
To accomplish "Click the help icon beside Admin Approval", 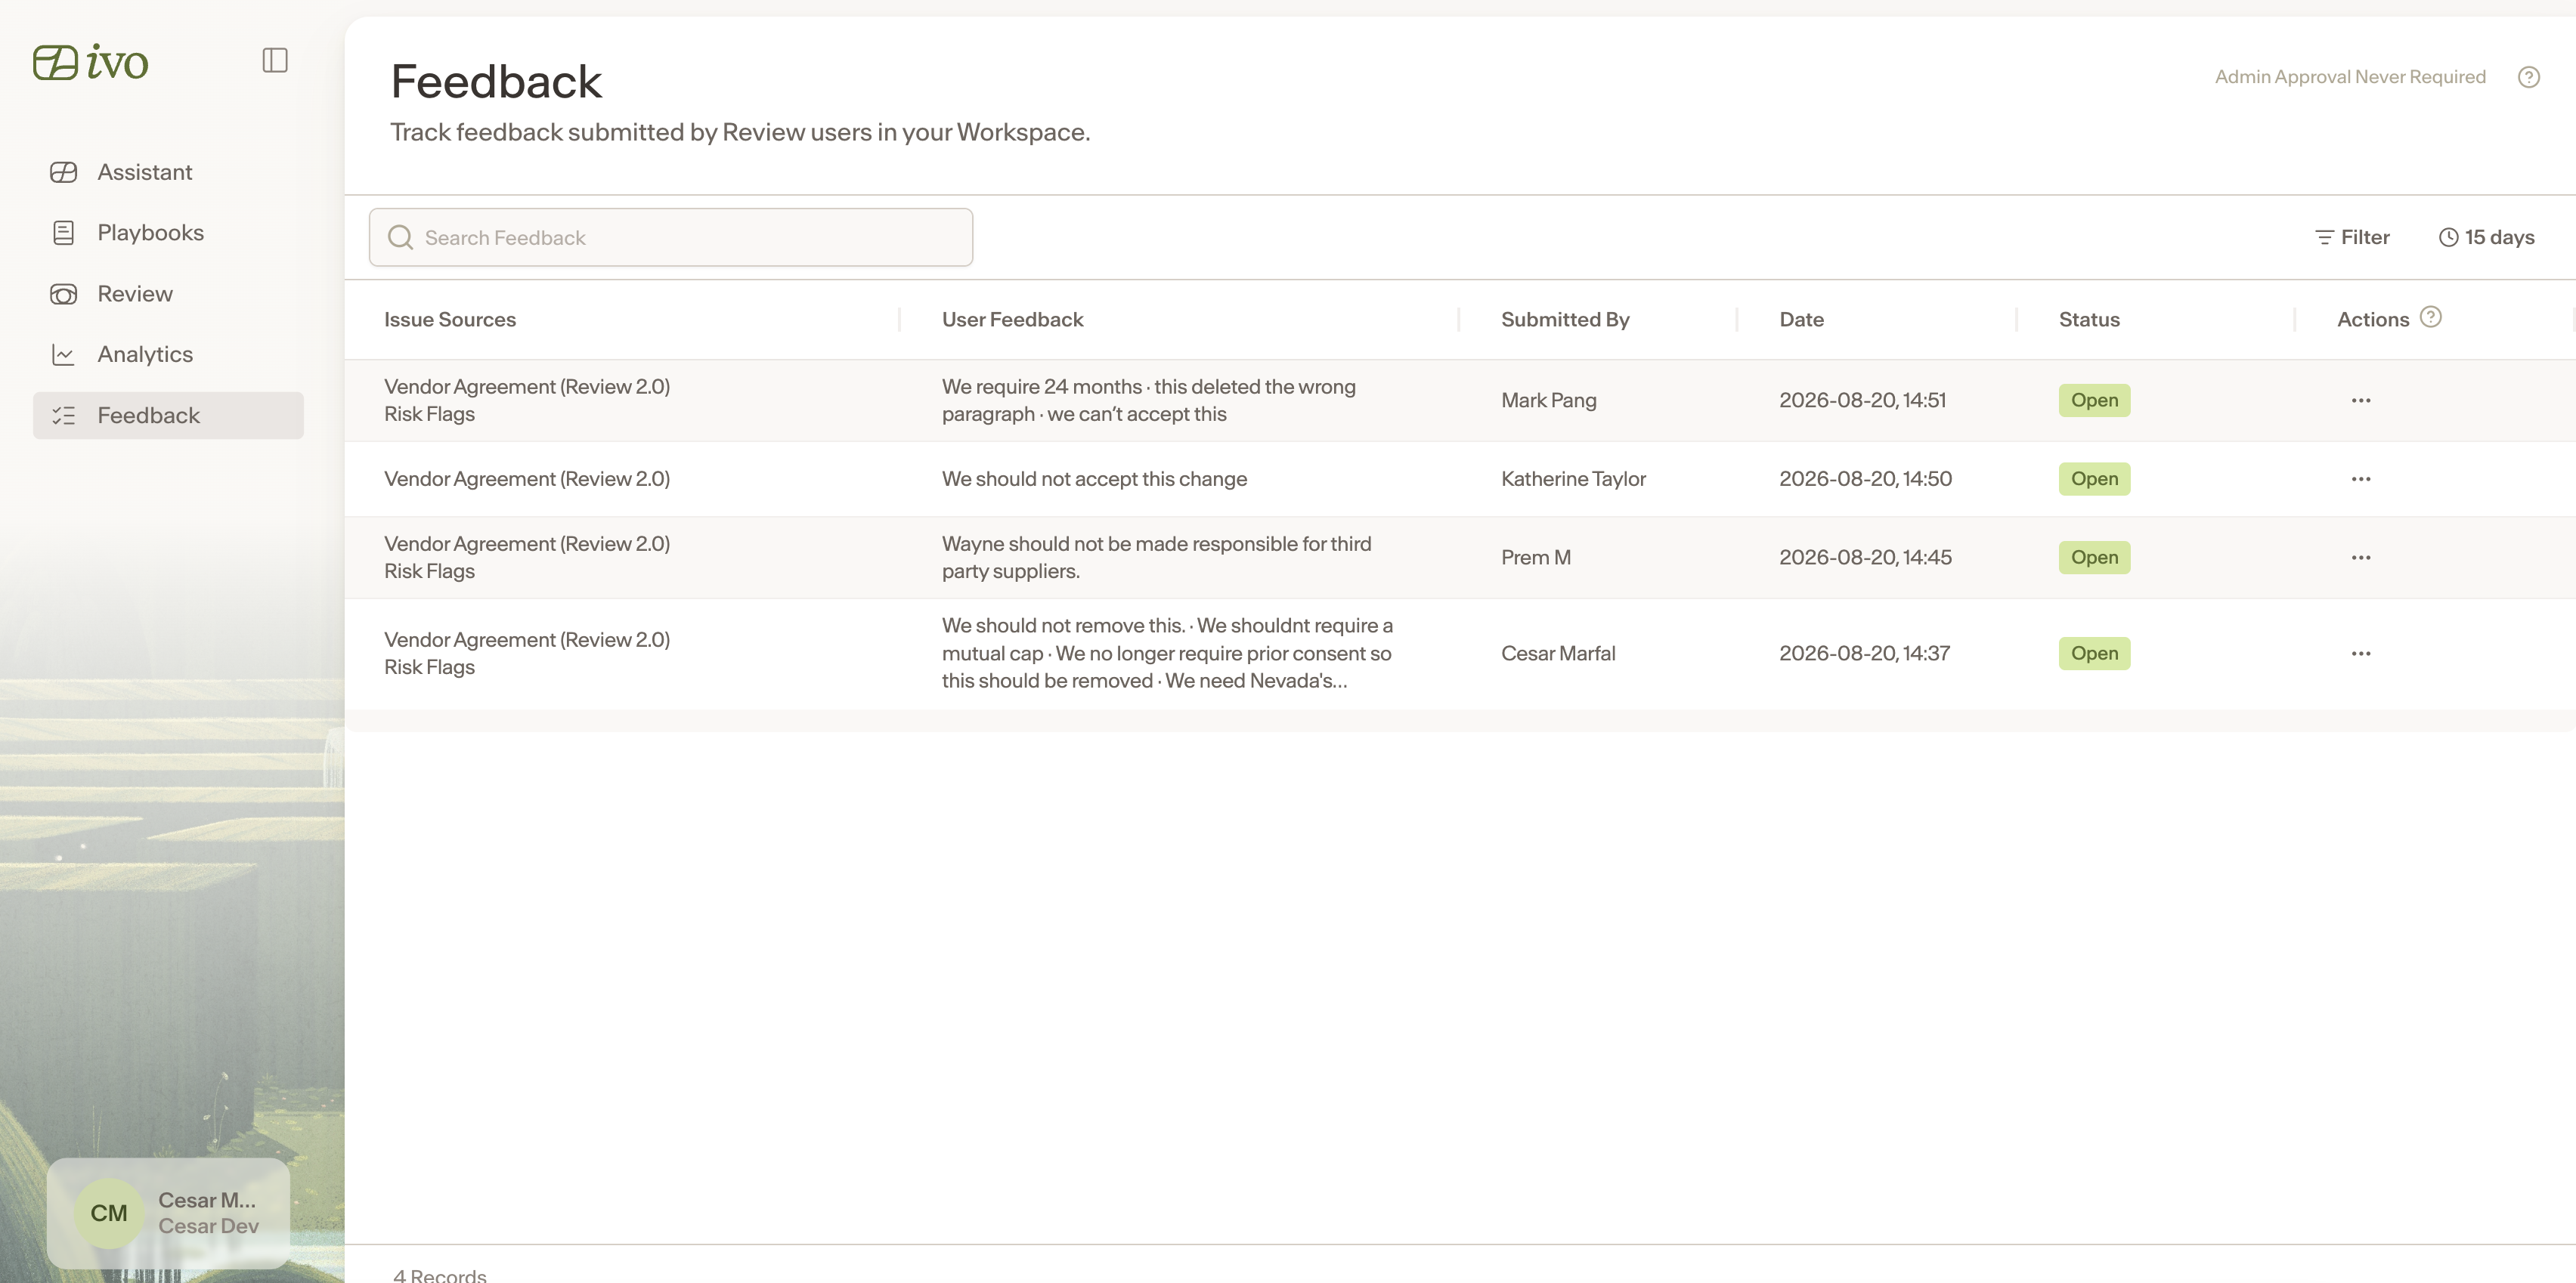I will pos(2528,77).
